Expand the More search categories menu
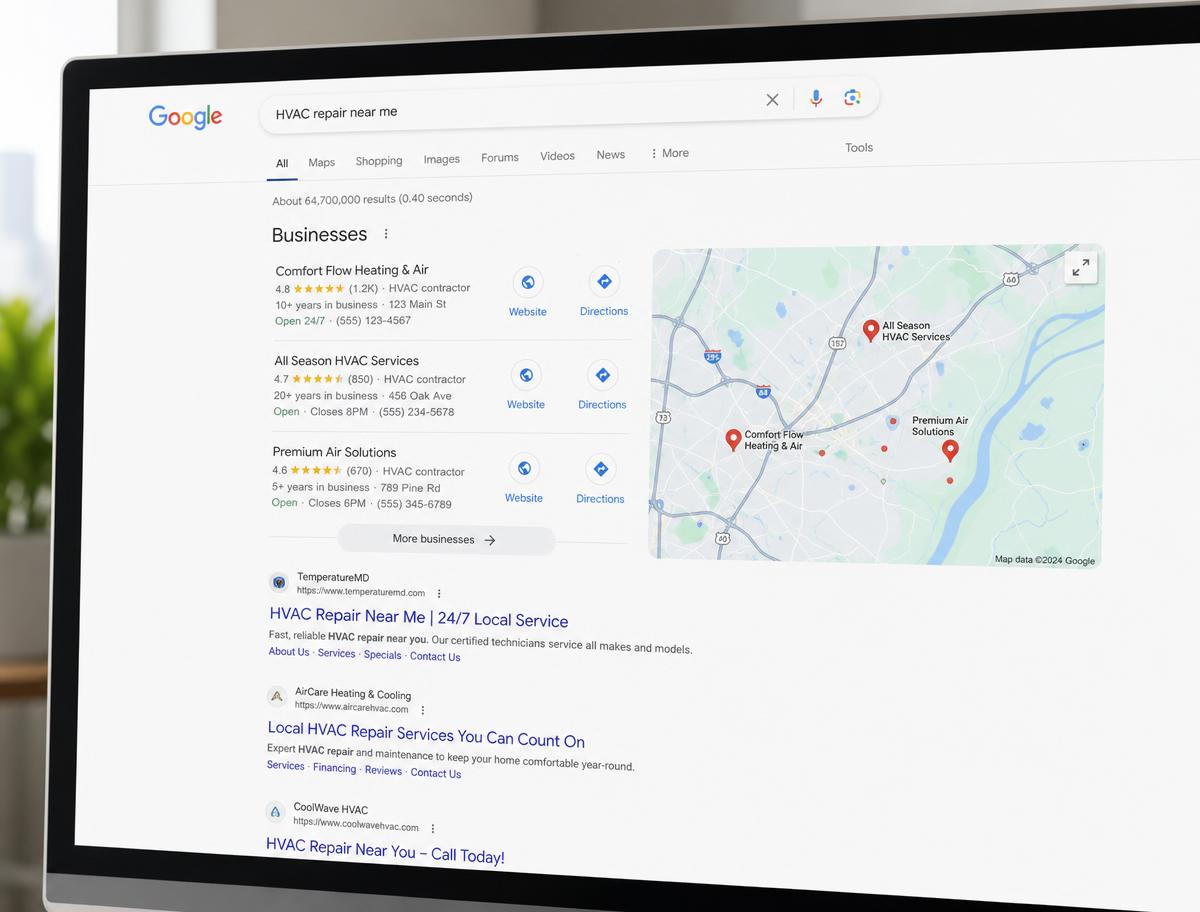 point(669,153)
